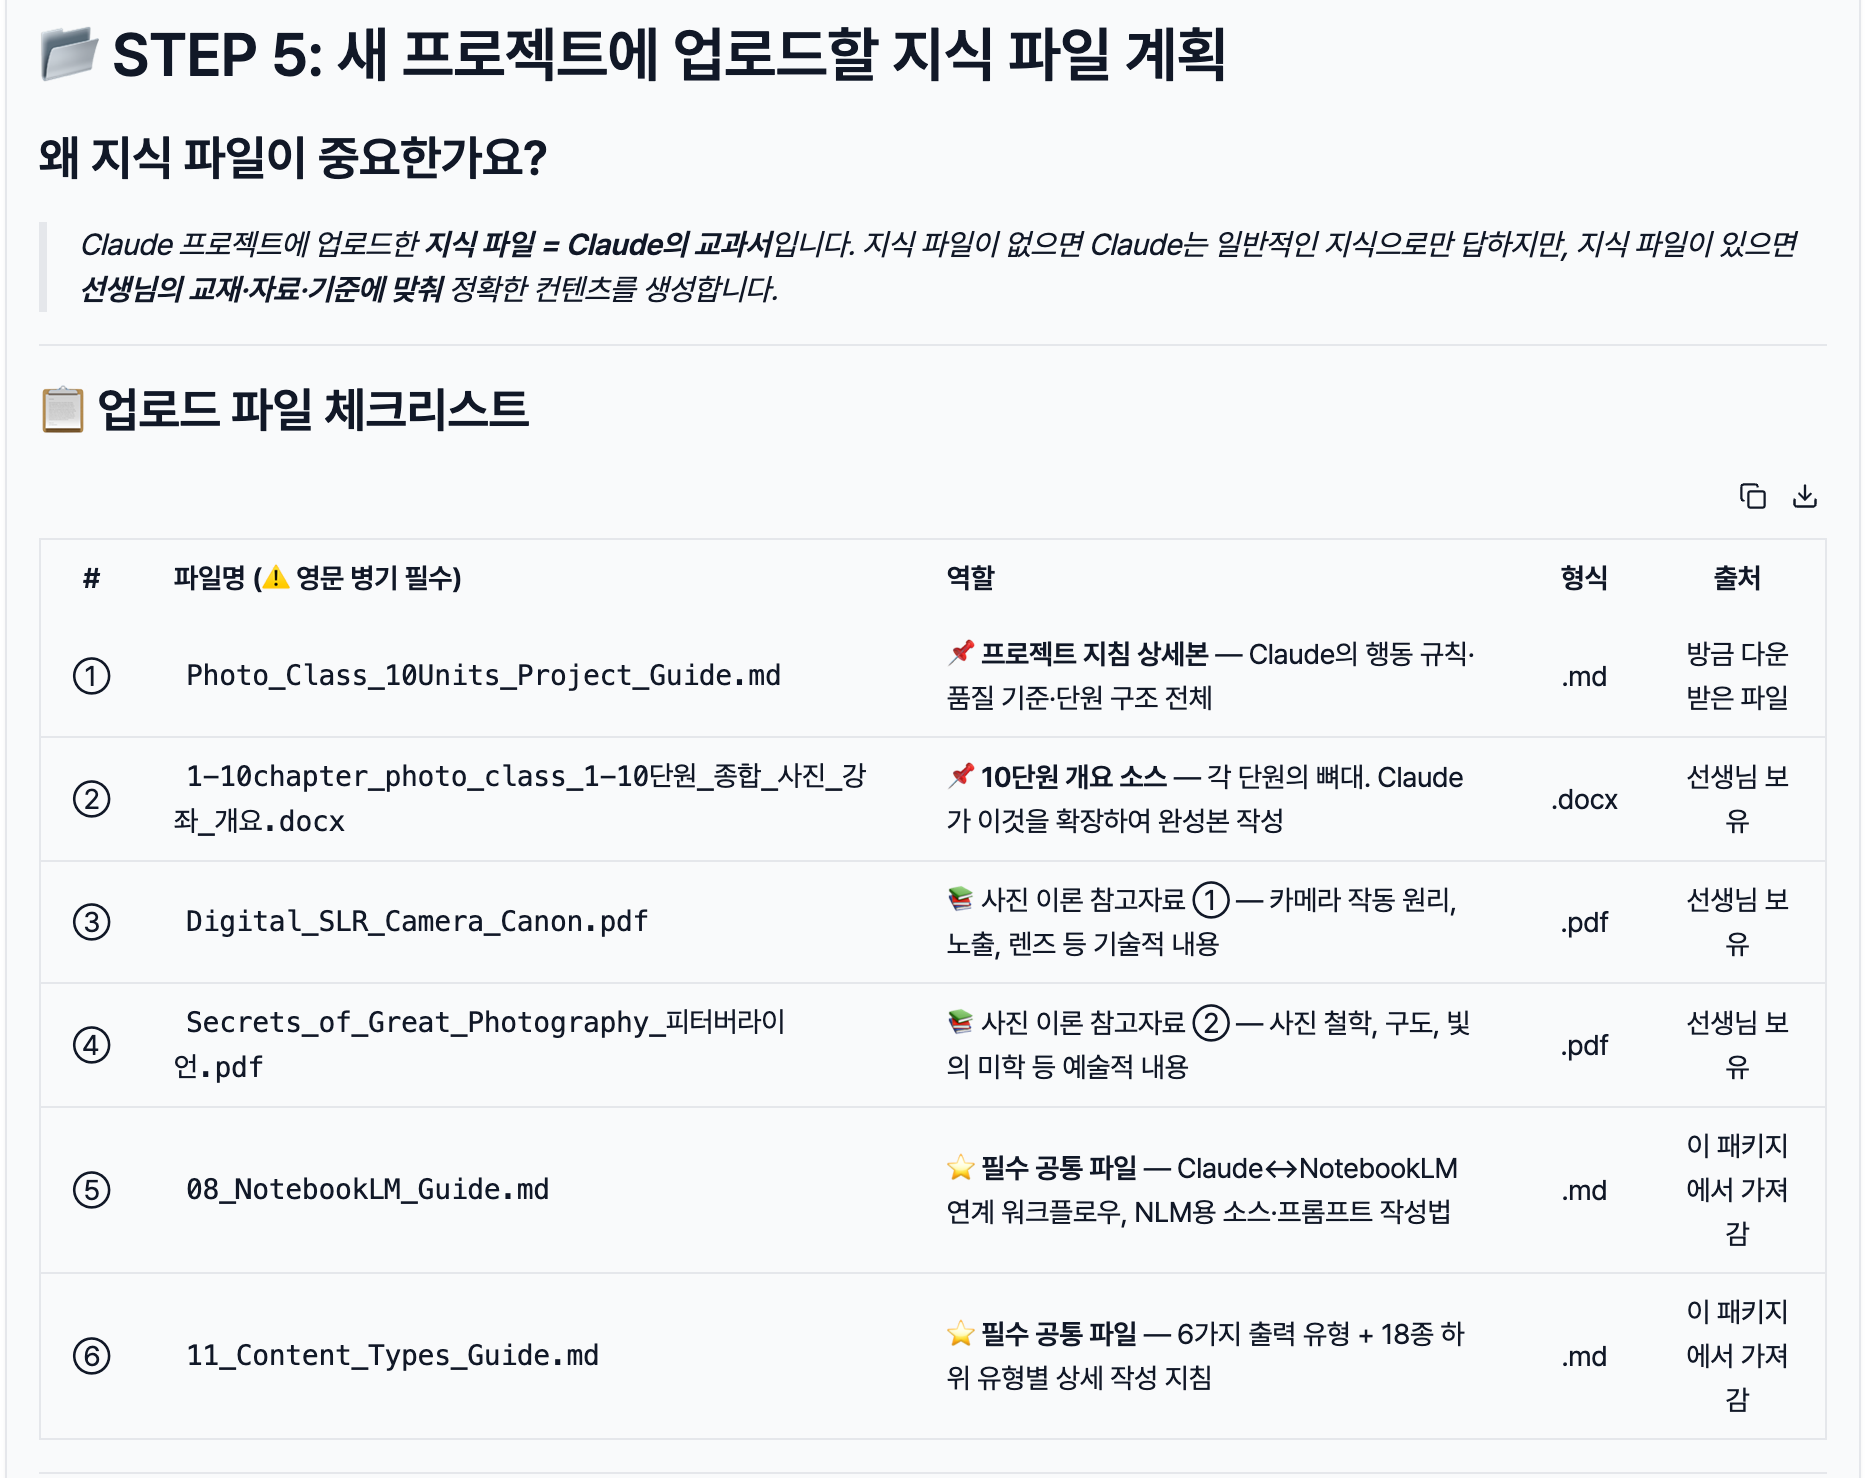Click the clipboard icon beside 업로드 파일 체크리스트
Viewport: 1874px width, 1478px height.
coord(63,410)
